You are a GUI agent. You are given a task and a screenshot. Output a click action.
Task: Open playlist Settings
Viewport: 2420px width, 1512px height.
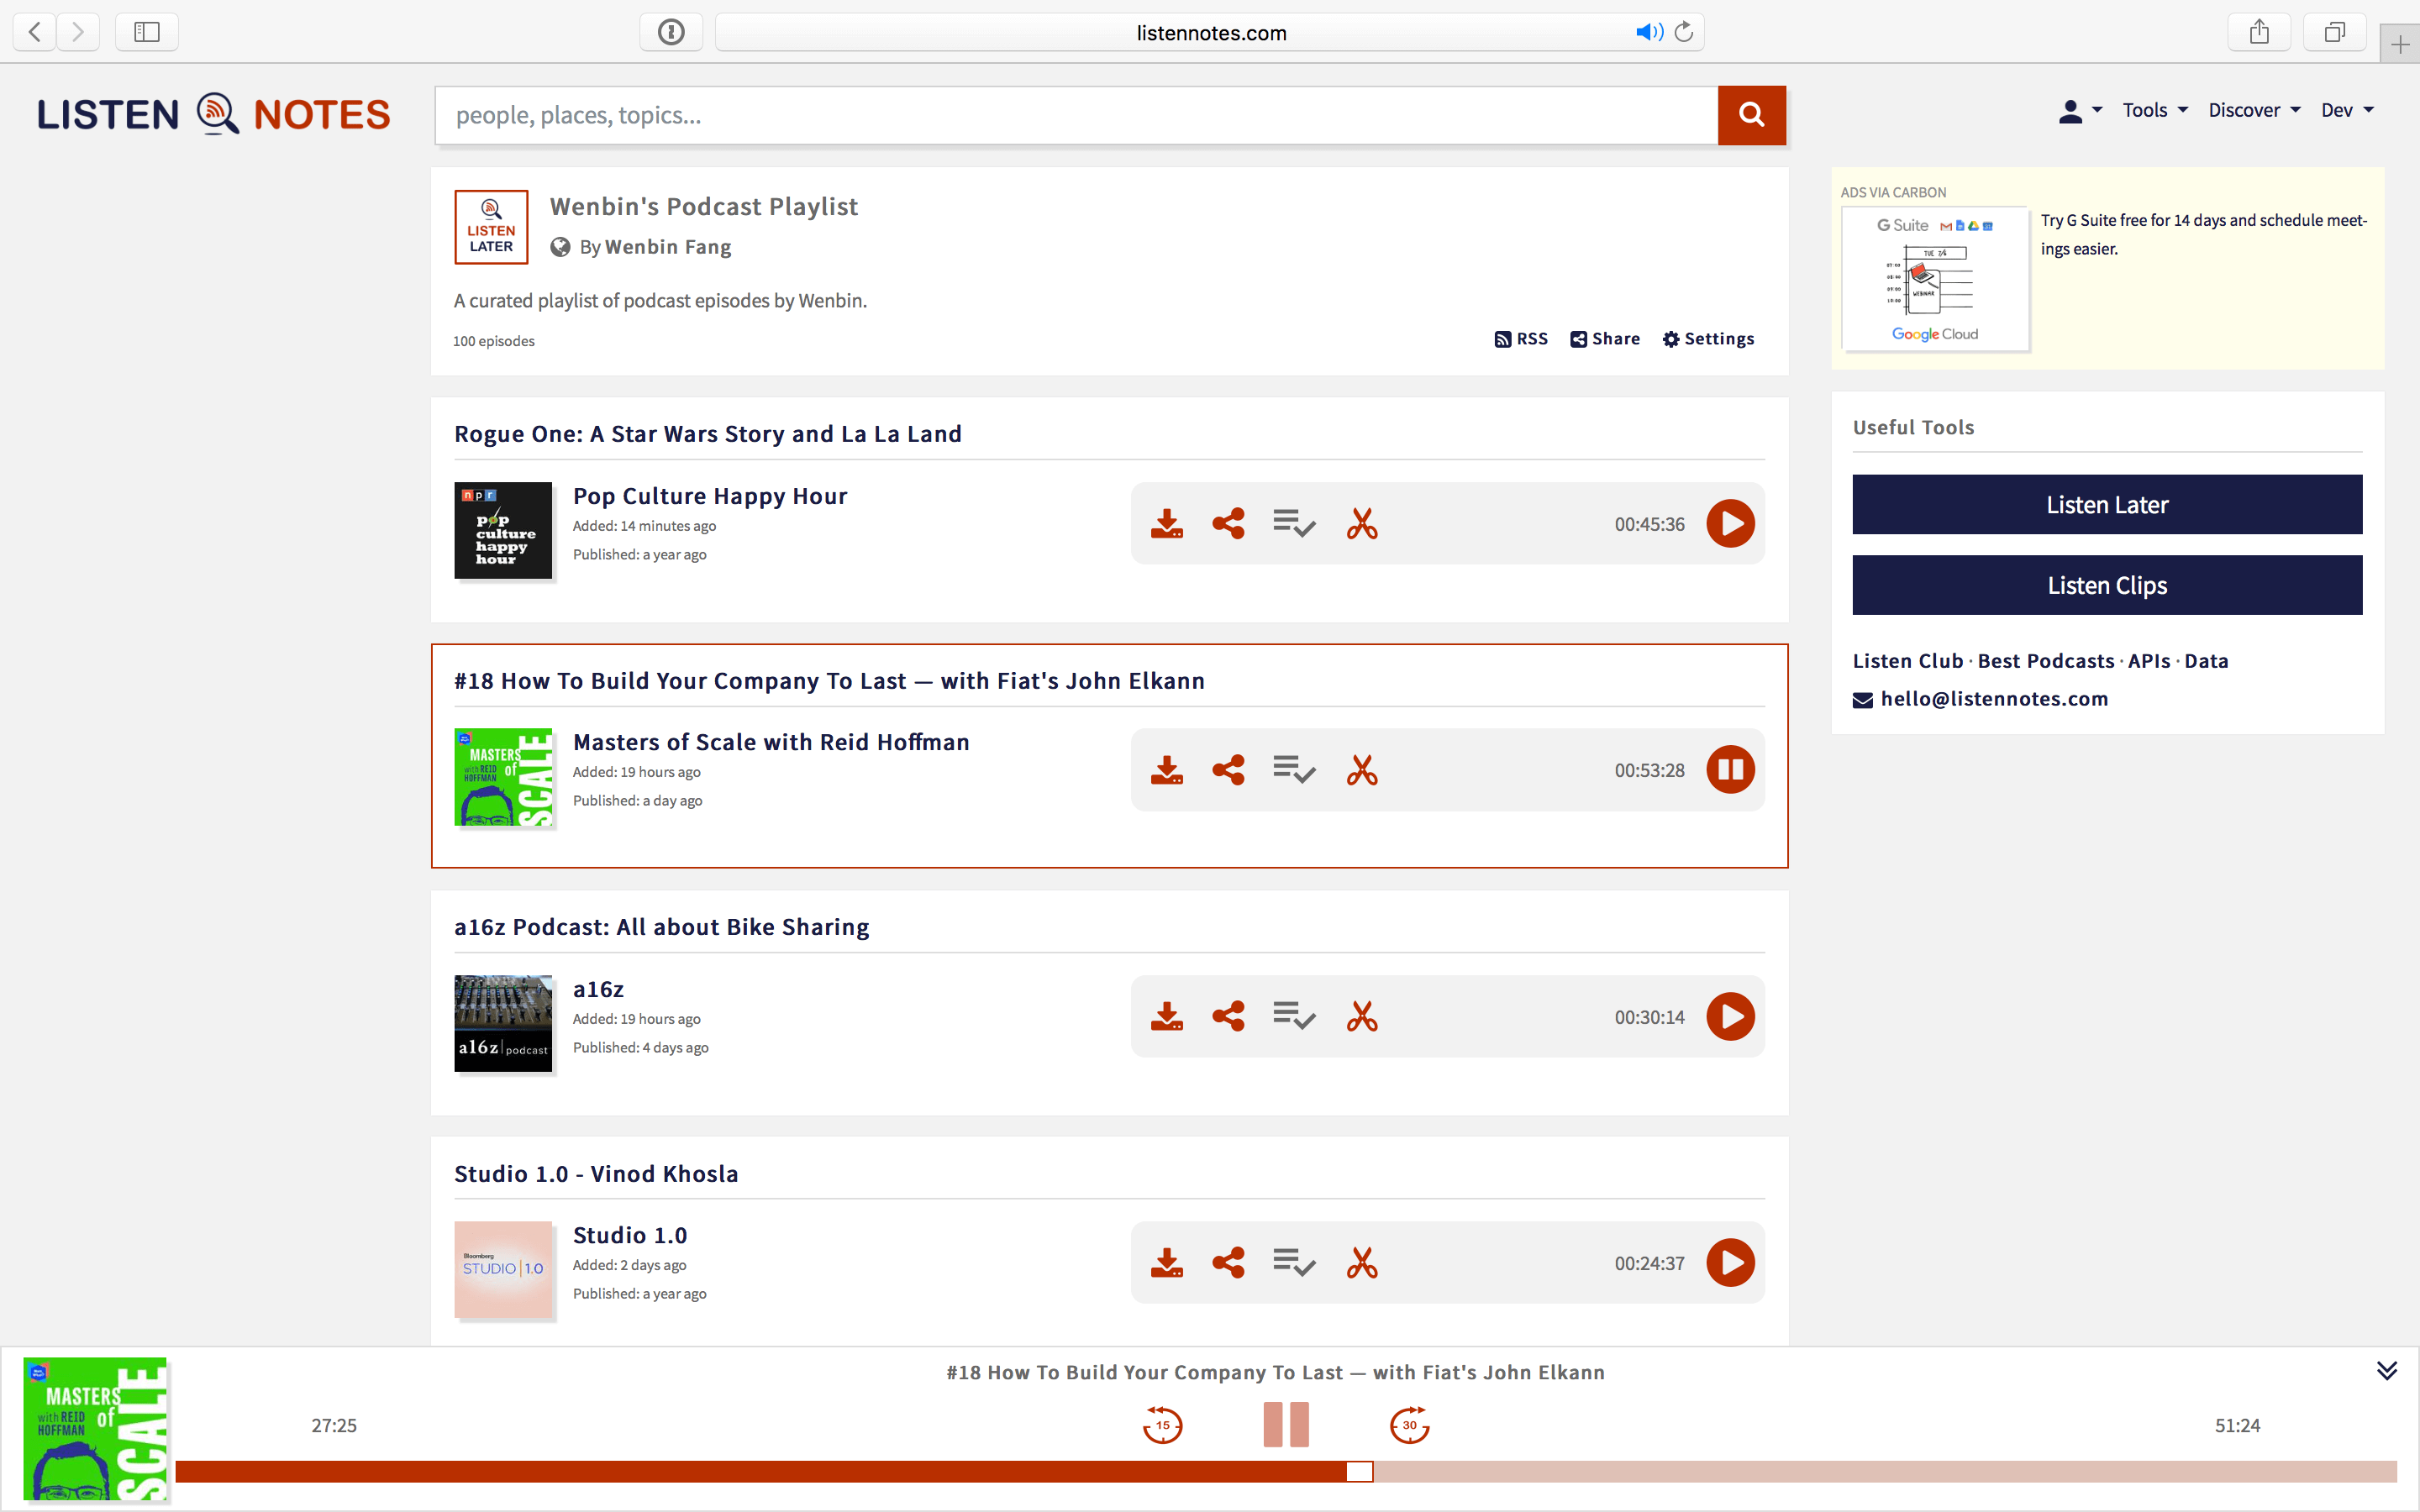1708,339
